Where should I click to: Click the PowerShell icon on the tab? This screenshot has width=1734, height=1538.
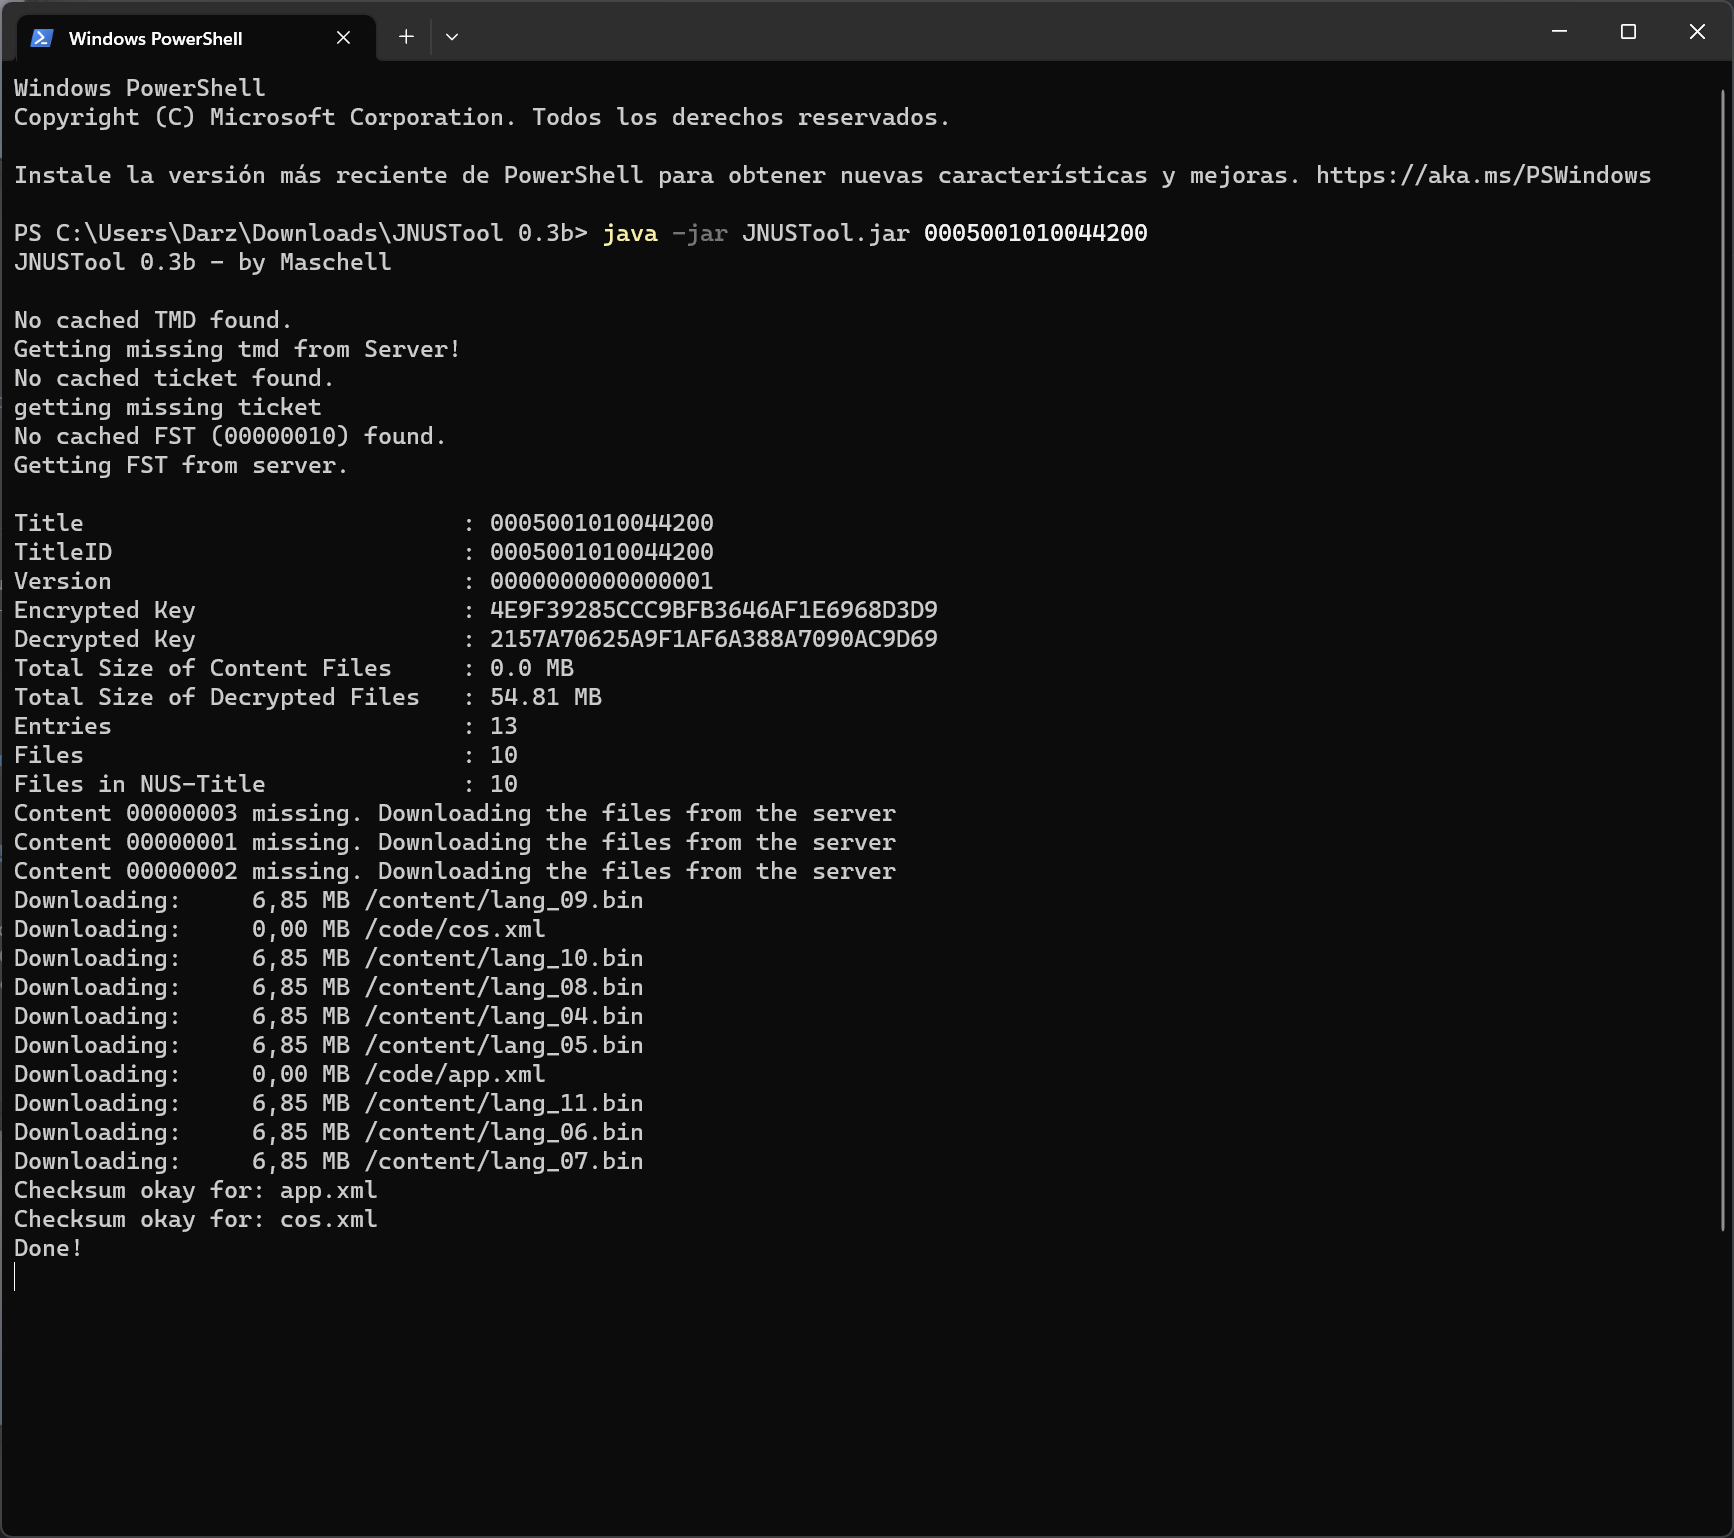pos(42,38)
